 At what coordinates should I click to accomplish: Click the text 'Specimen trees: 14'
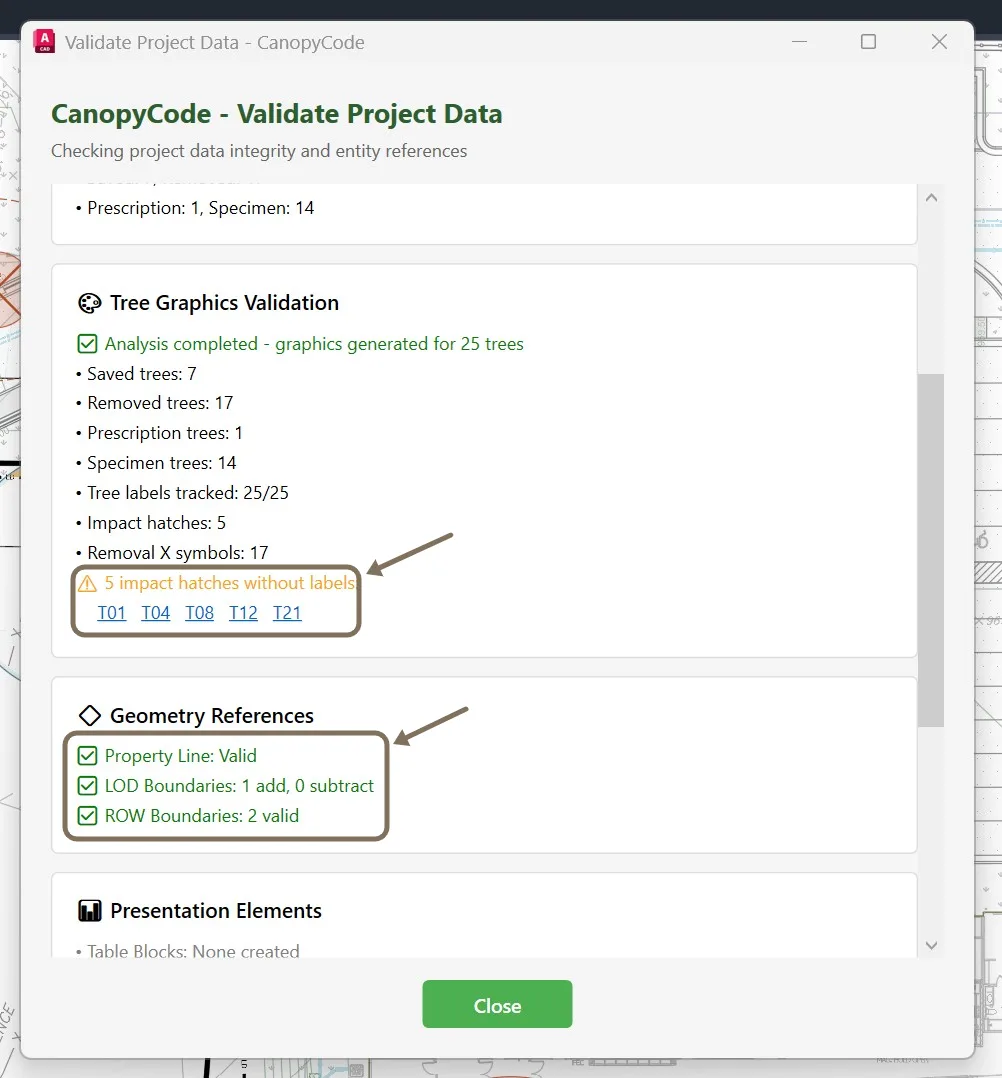tap(162, 463)
